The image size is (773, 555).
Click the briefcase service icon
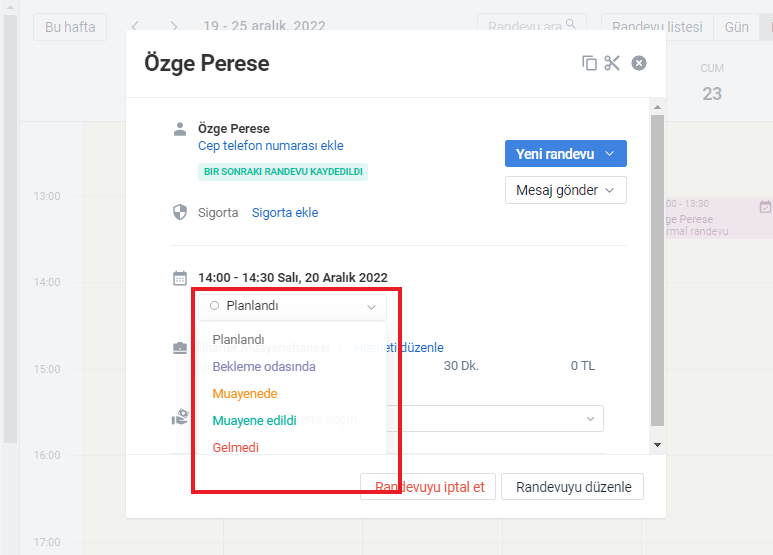[180, 348]
